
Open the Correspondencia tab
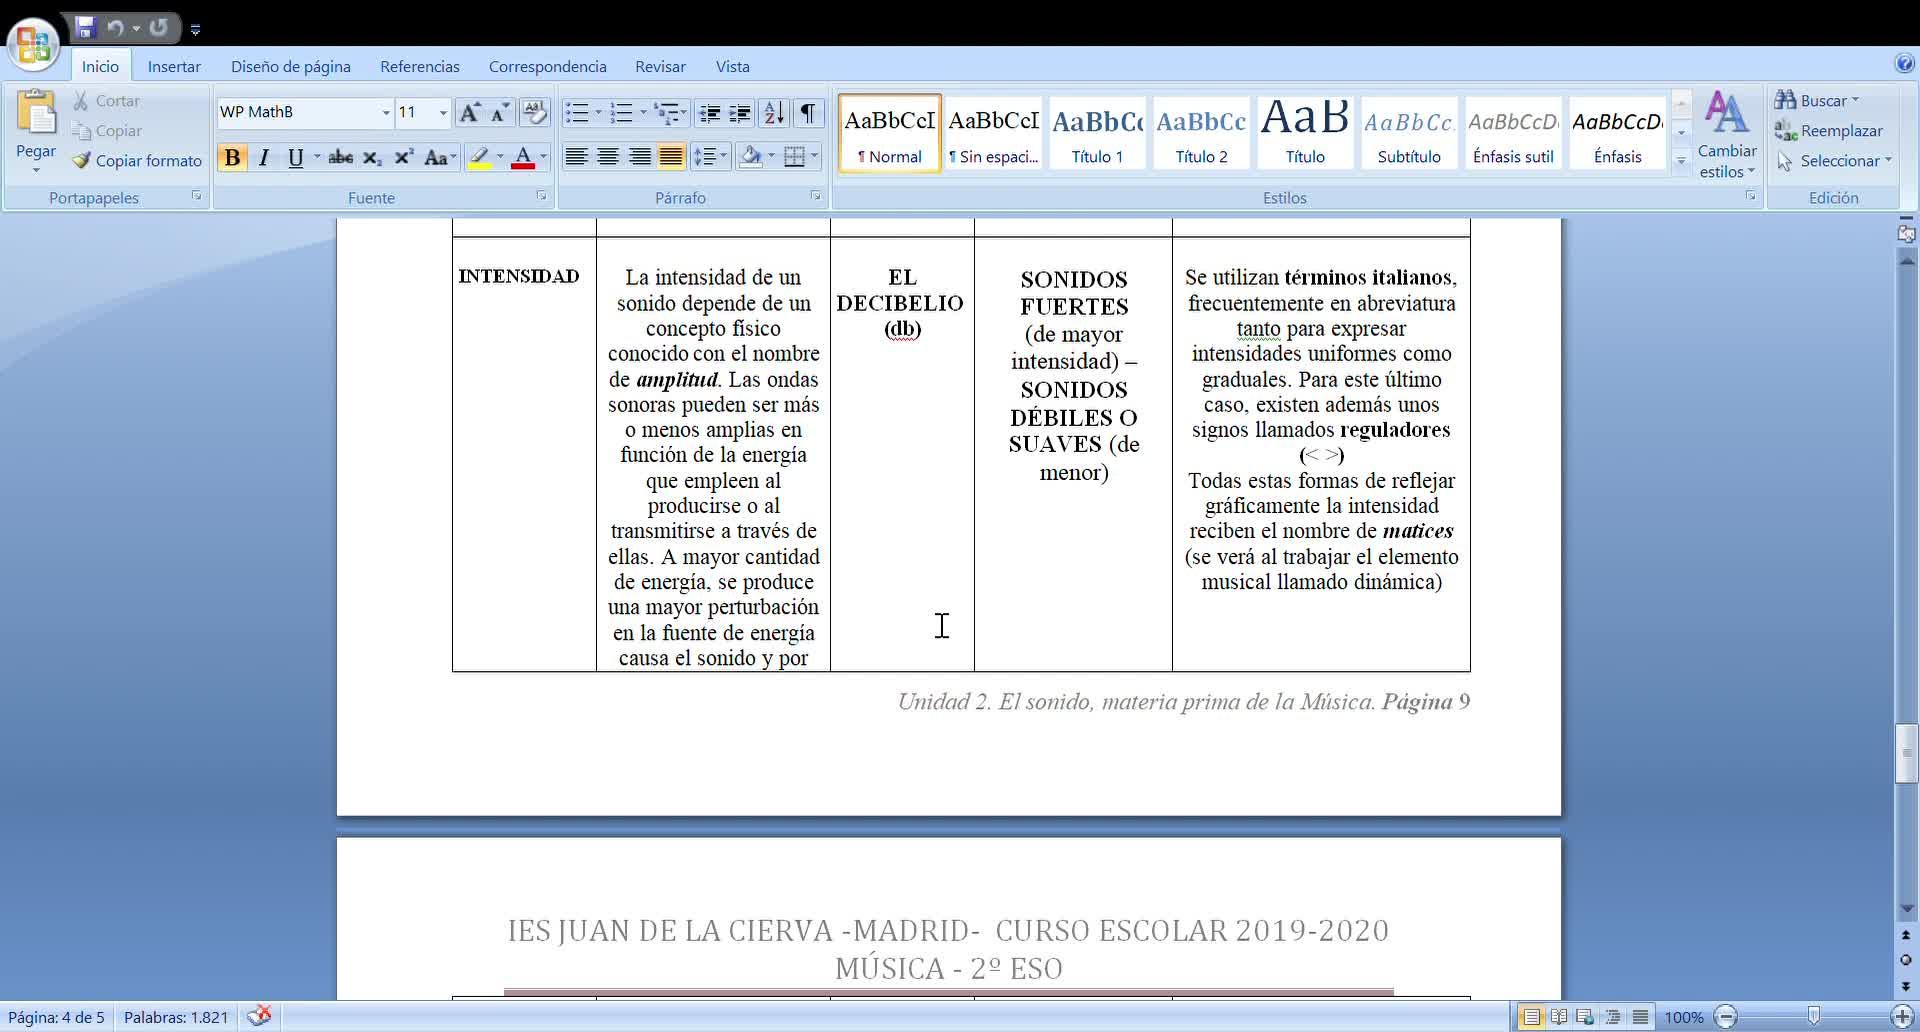click(548, 67)
